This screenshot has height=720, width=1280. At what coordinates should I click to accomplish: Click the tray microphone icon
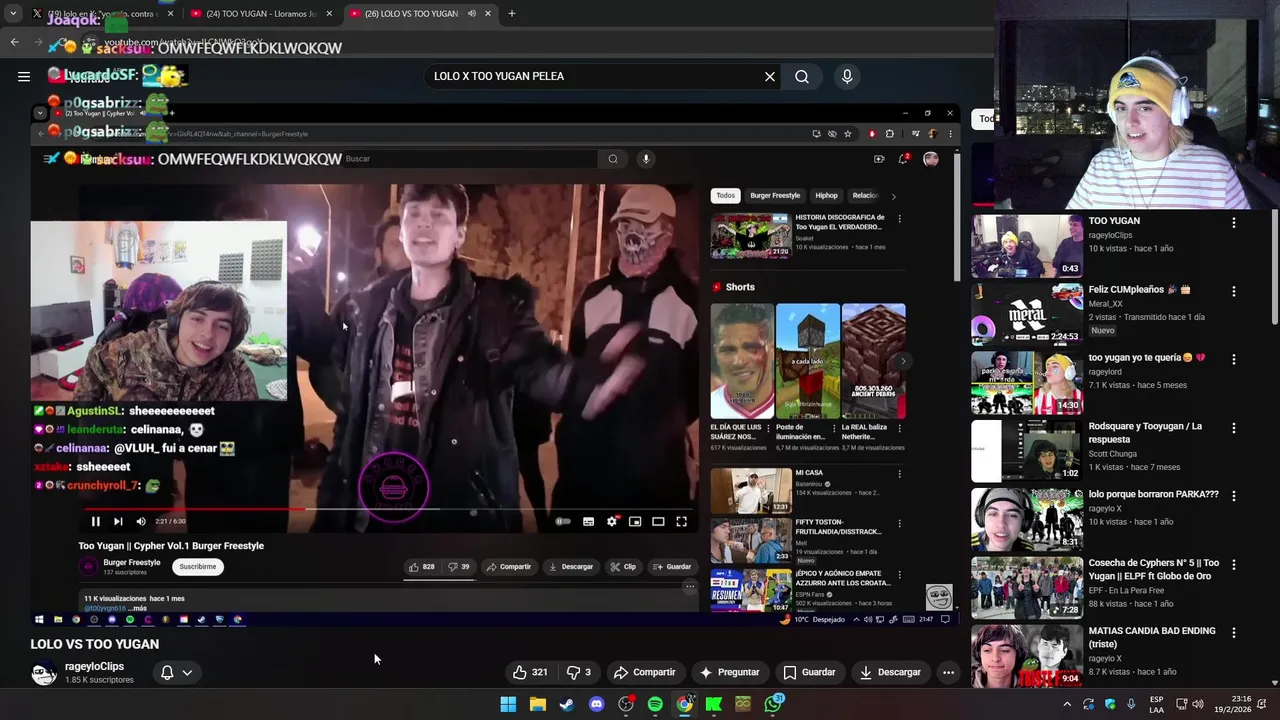pyautogui.click(x=1131, y=704)
